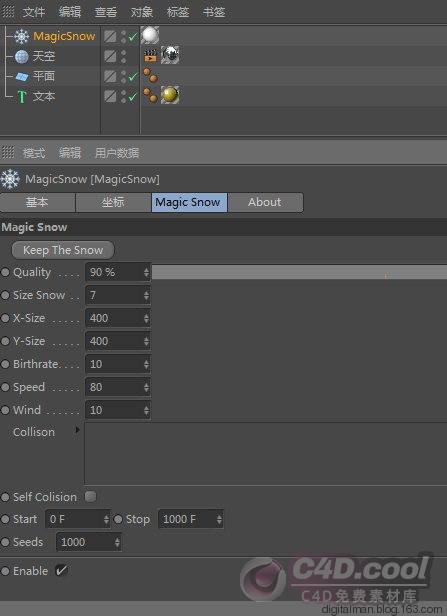Toggle the green enable checkmark of 文本
447x616 pixels.
133,97
